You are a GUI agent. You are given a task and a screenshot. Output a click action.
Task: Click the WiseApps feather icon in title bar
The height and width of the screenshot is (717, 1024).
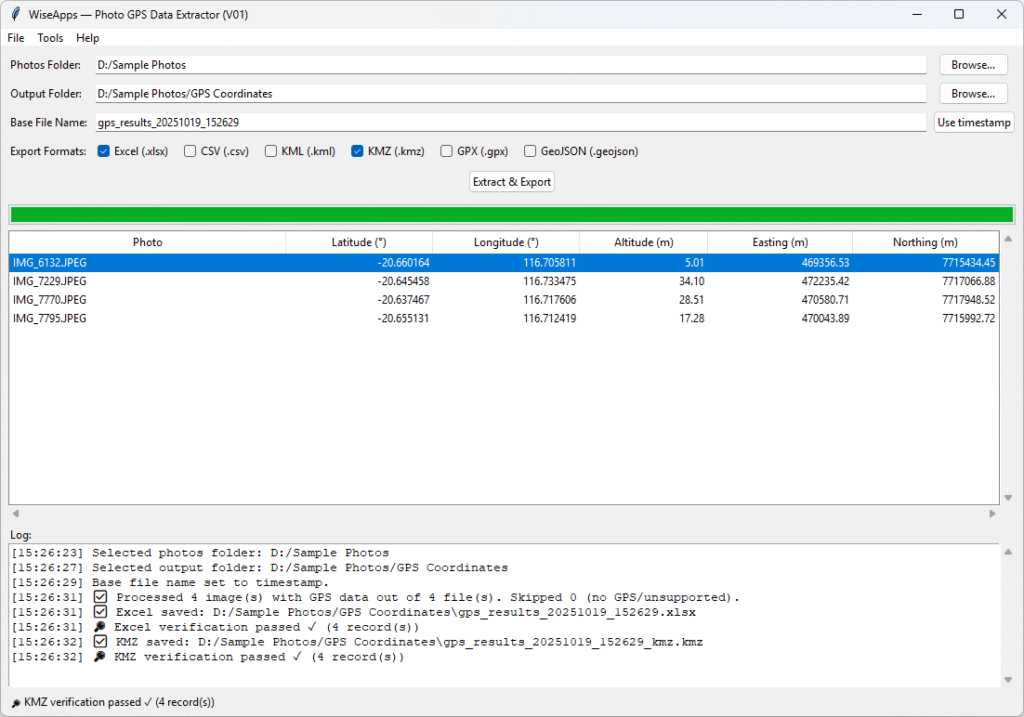click(x=15, y=14)
